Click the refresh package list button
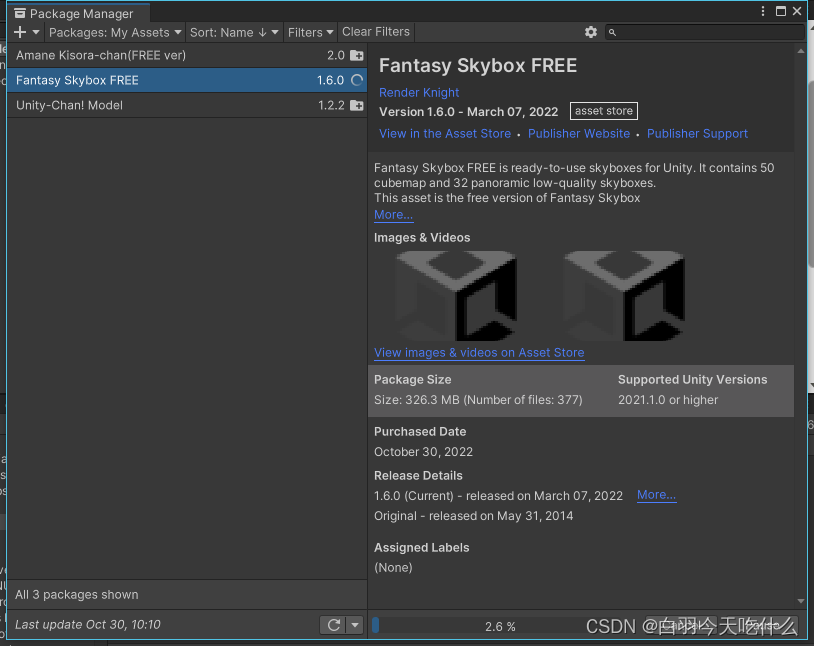 tap(333, 625)
